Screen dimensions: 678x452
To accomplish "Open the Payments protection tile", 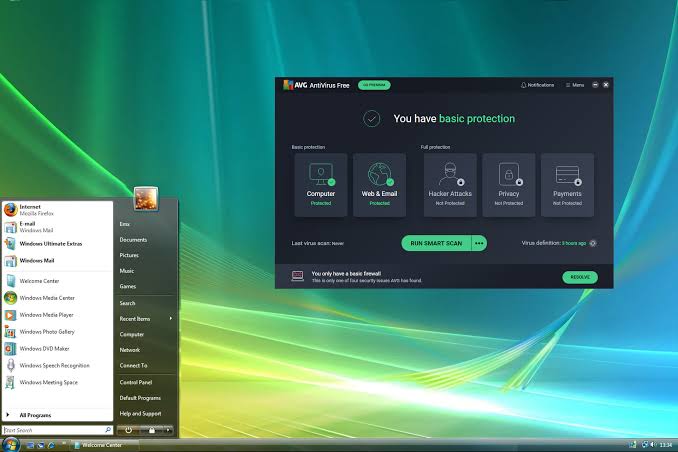I will pyautogui.click(x=567, y=185).
